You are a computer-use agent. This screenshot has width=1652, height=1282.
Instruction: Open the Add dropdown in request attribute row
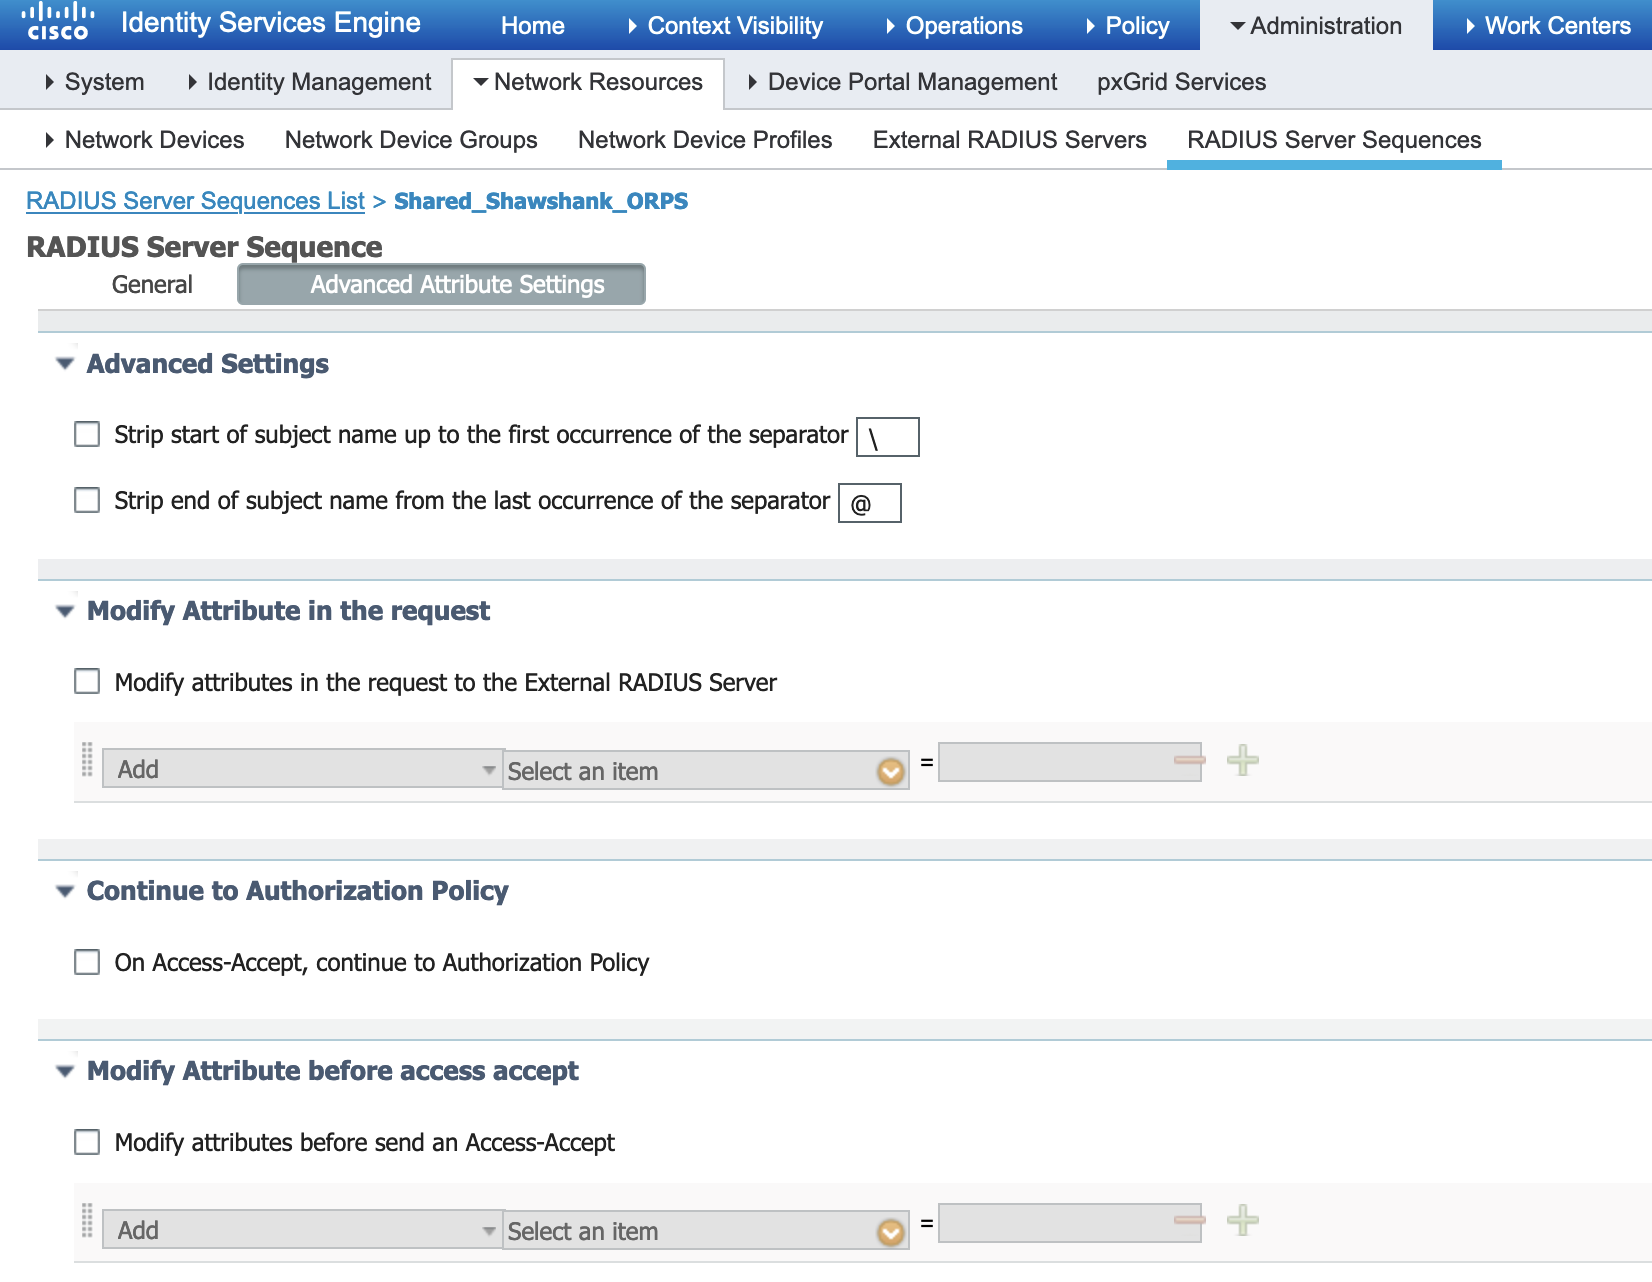(301, 769)
